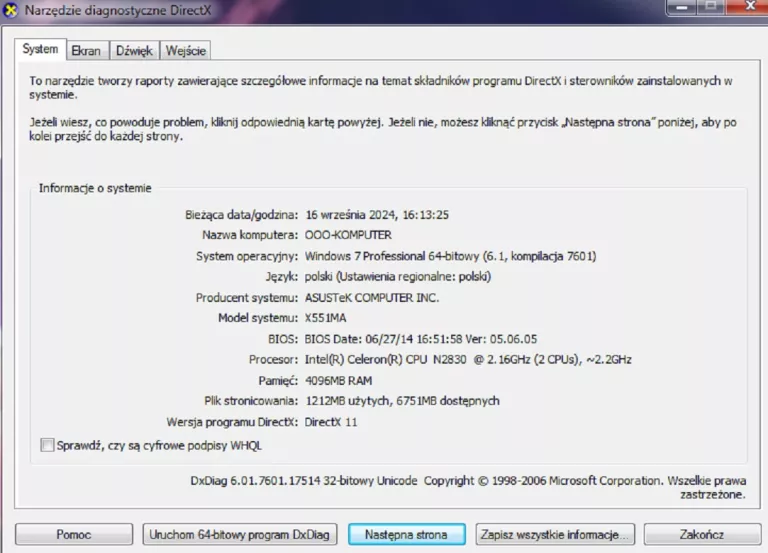The image size is (768, 553).
Task: Click the Zakończ button
Action: (702, 534)
